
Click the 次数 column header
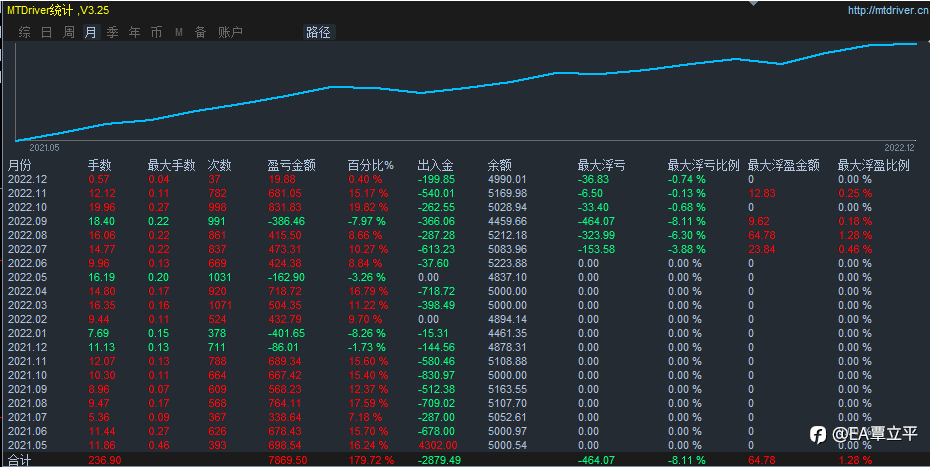[x=219, y=165]
